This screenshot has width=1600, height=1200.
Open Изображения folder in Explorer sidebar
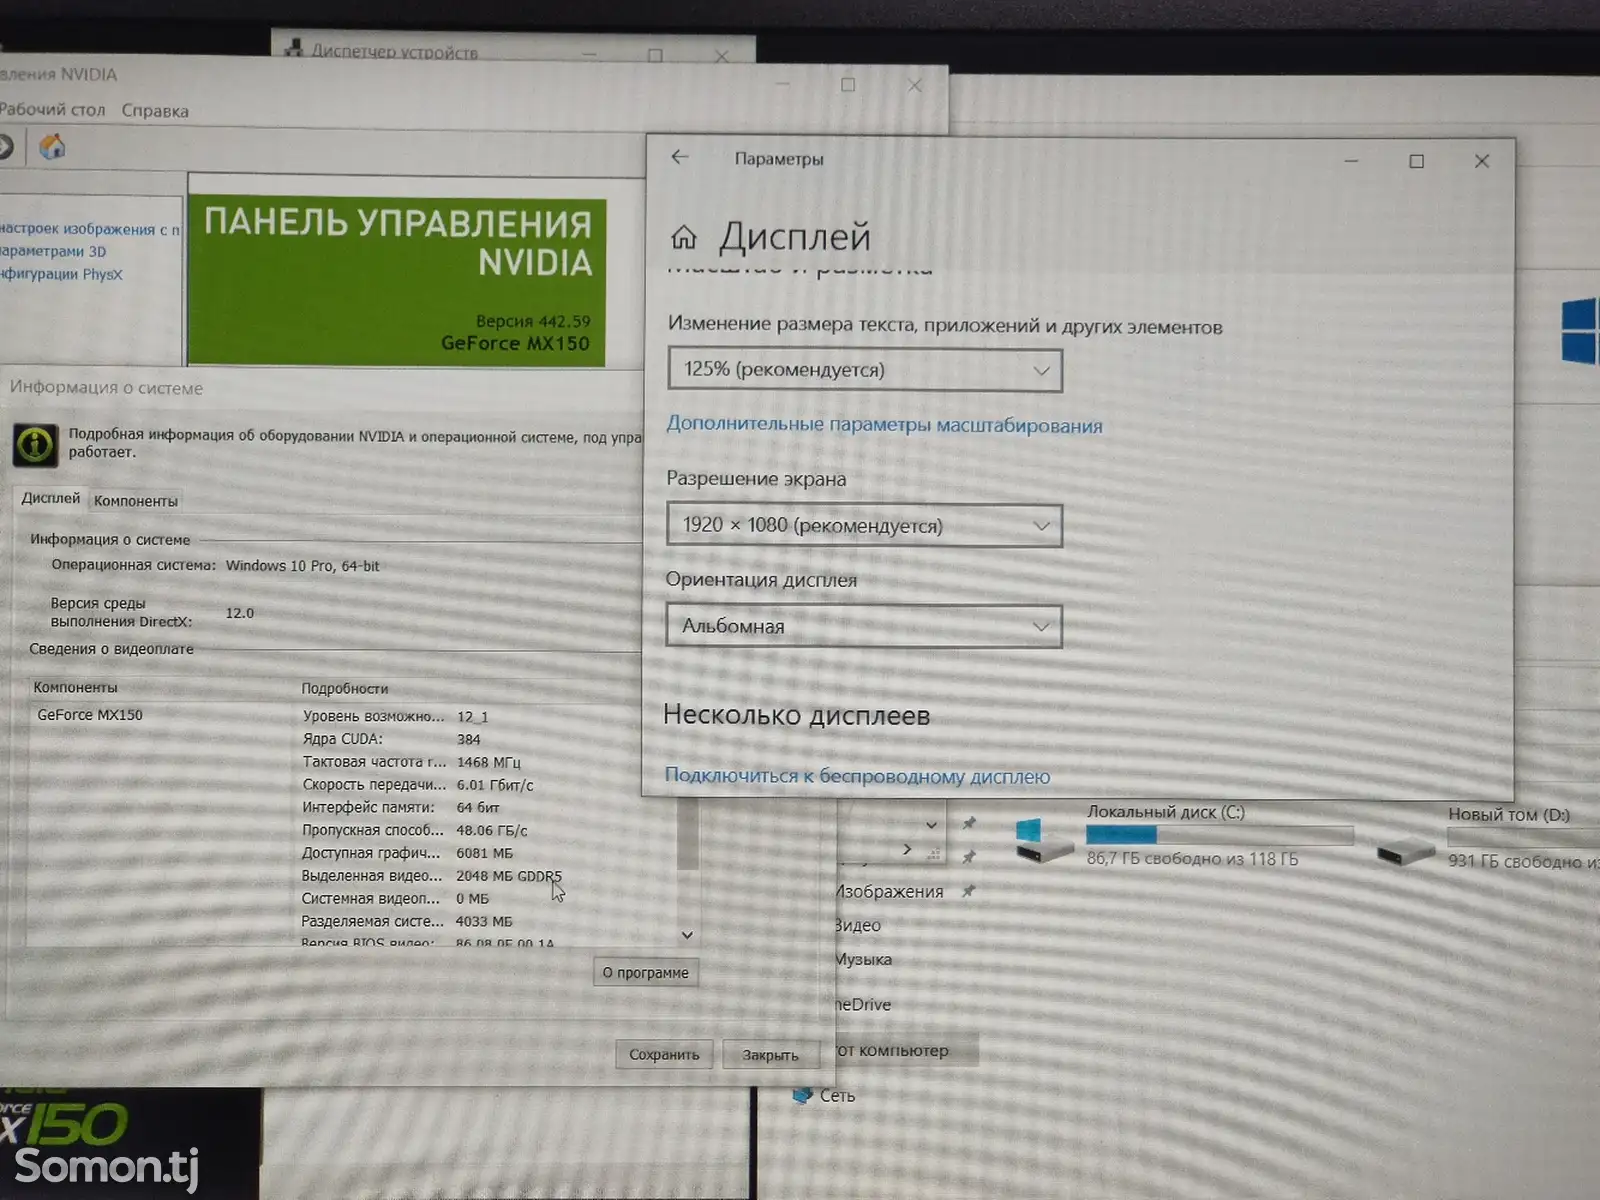pos(889,891)
